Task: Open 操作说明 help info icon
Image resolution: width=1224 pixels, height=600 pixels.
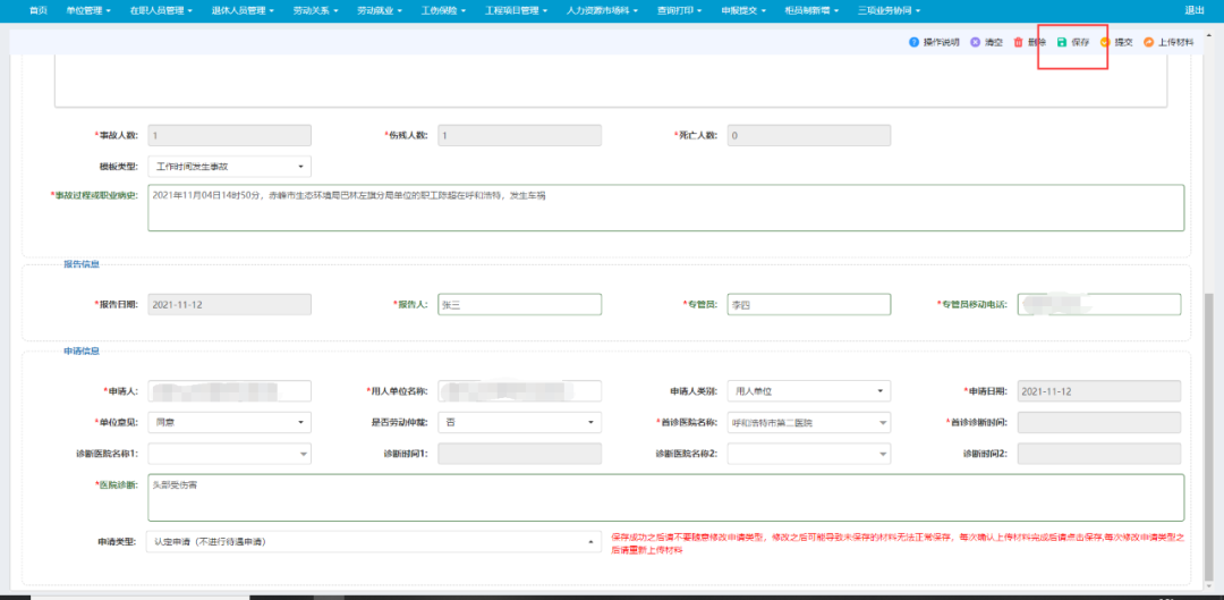Action: pos(913,43)
